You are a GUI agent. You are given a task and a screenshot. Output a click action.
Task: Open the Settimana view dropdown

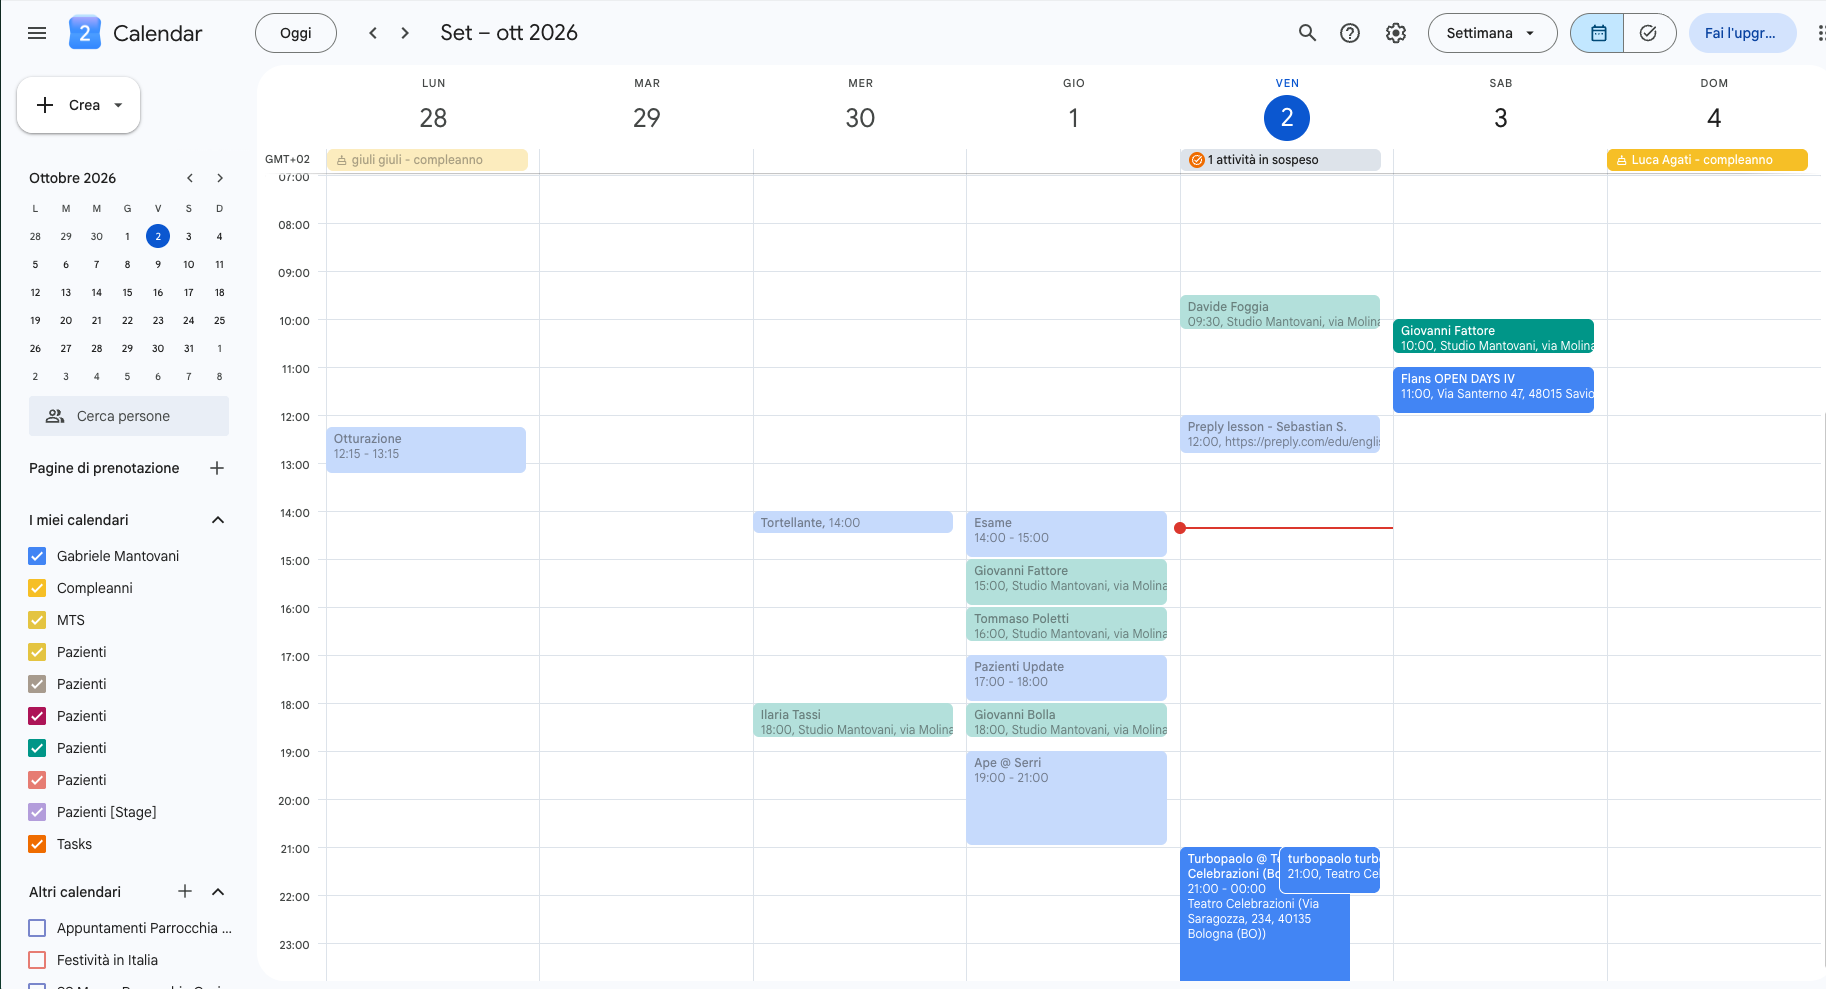[x=1492, y=33]
